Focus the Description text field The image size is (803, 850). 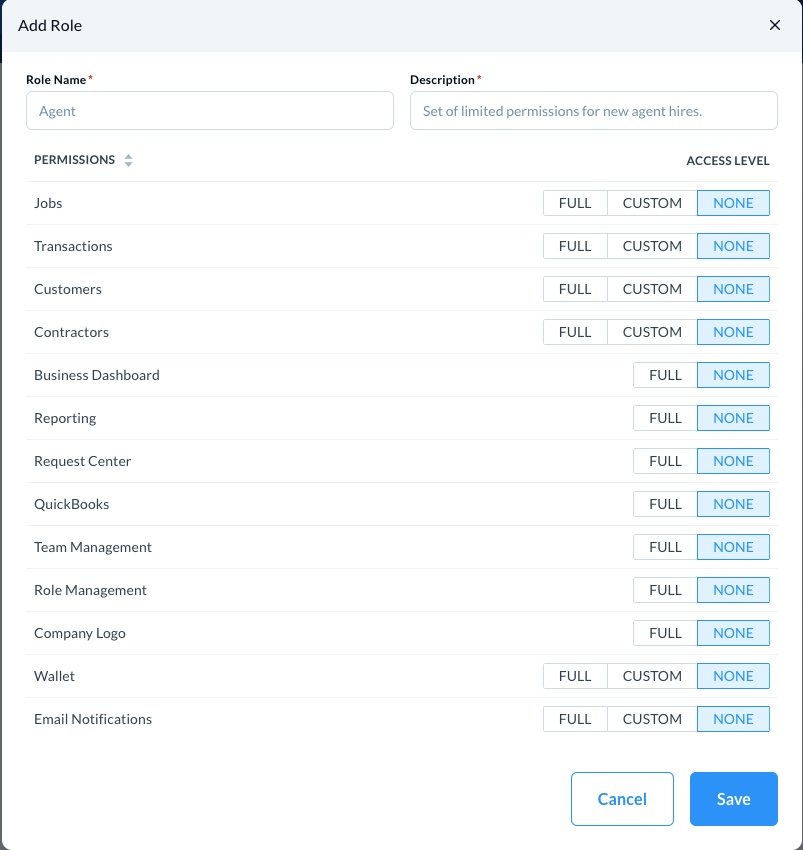pos(593,111)
